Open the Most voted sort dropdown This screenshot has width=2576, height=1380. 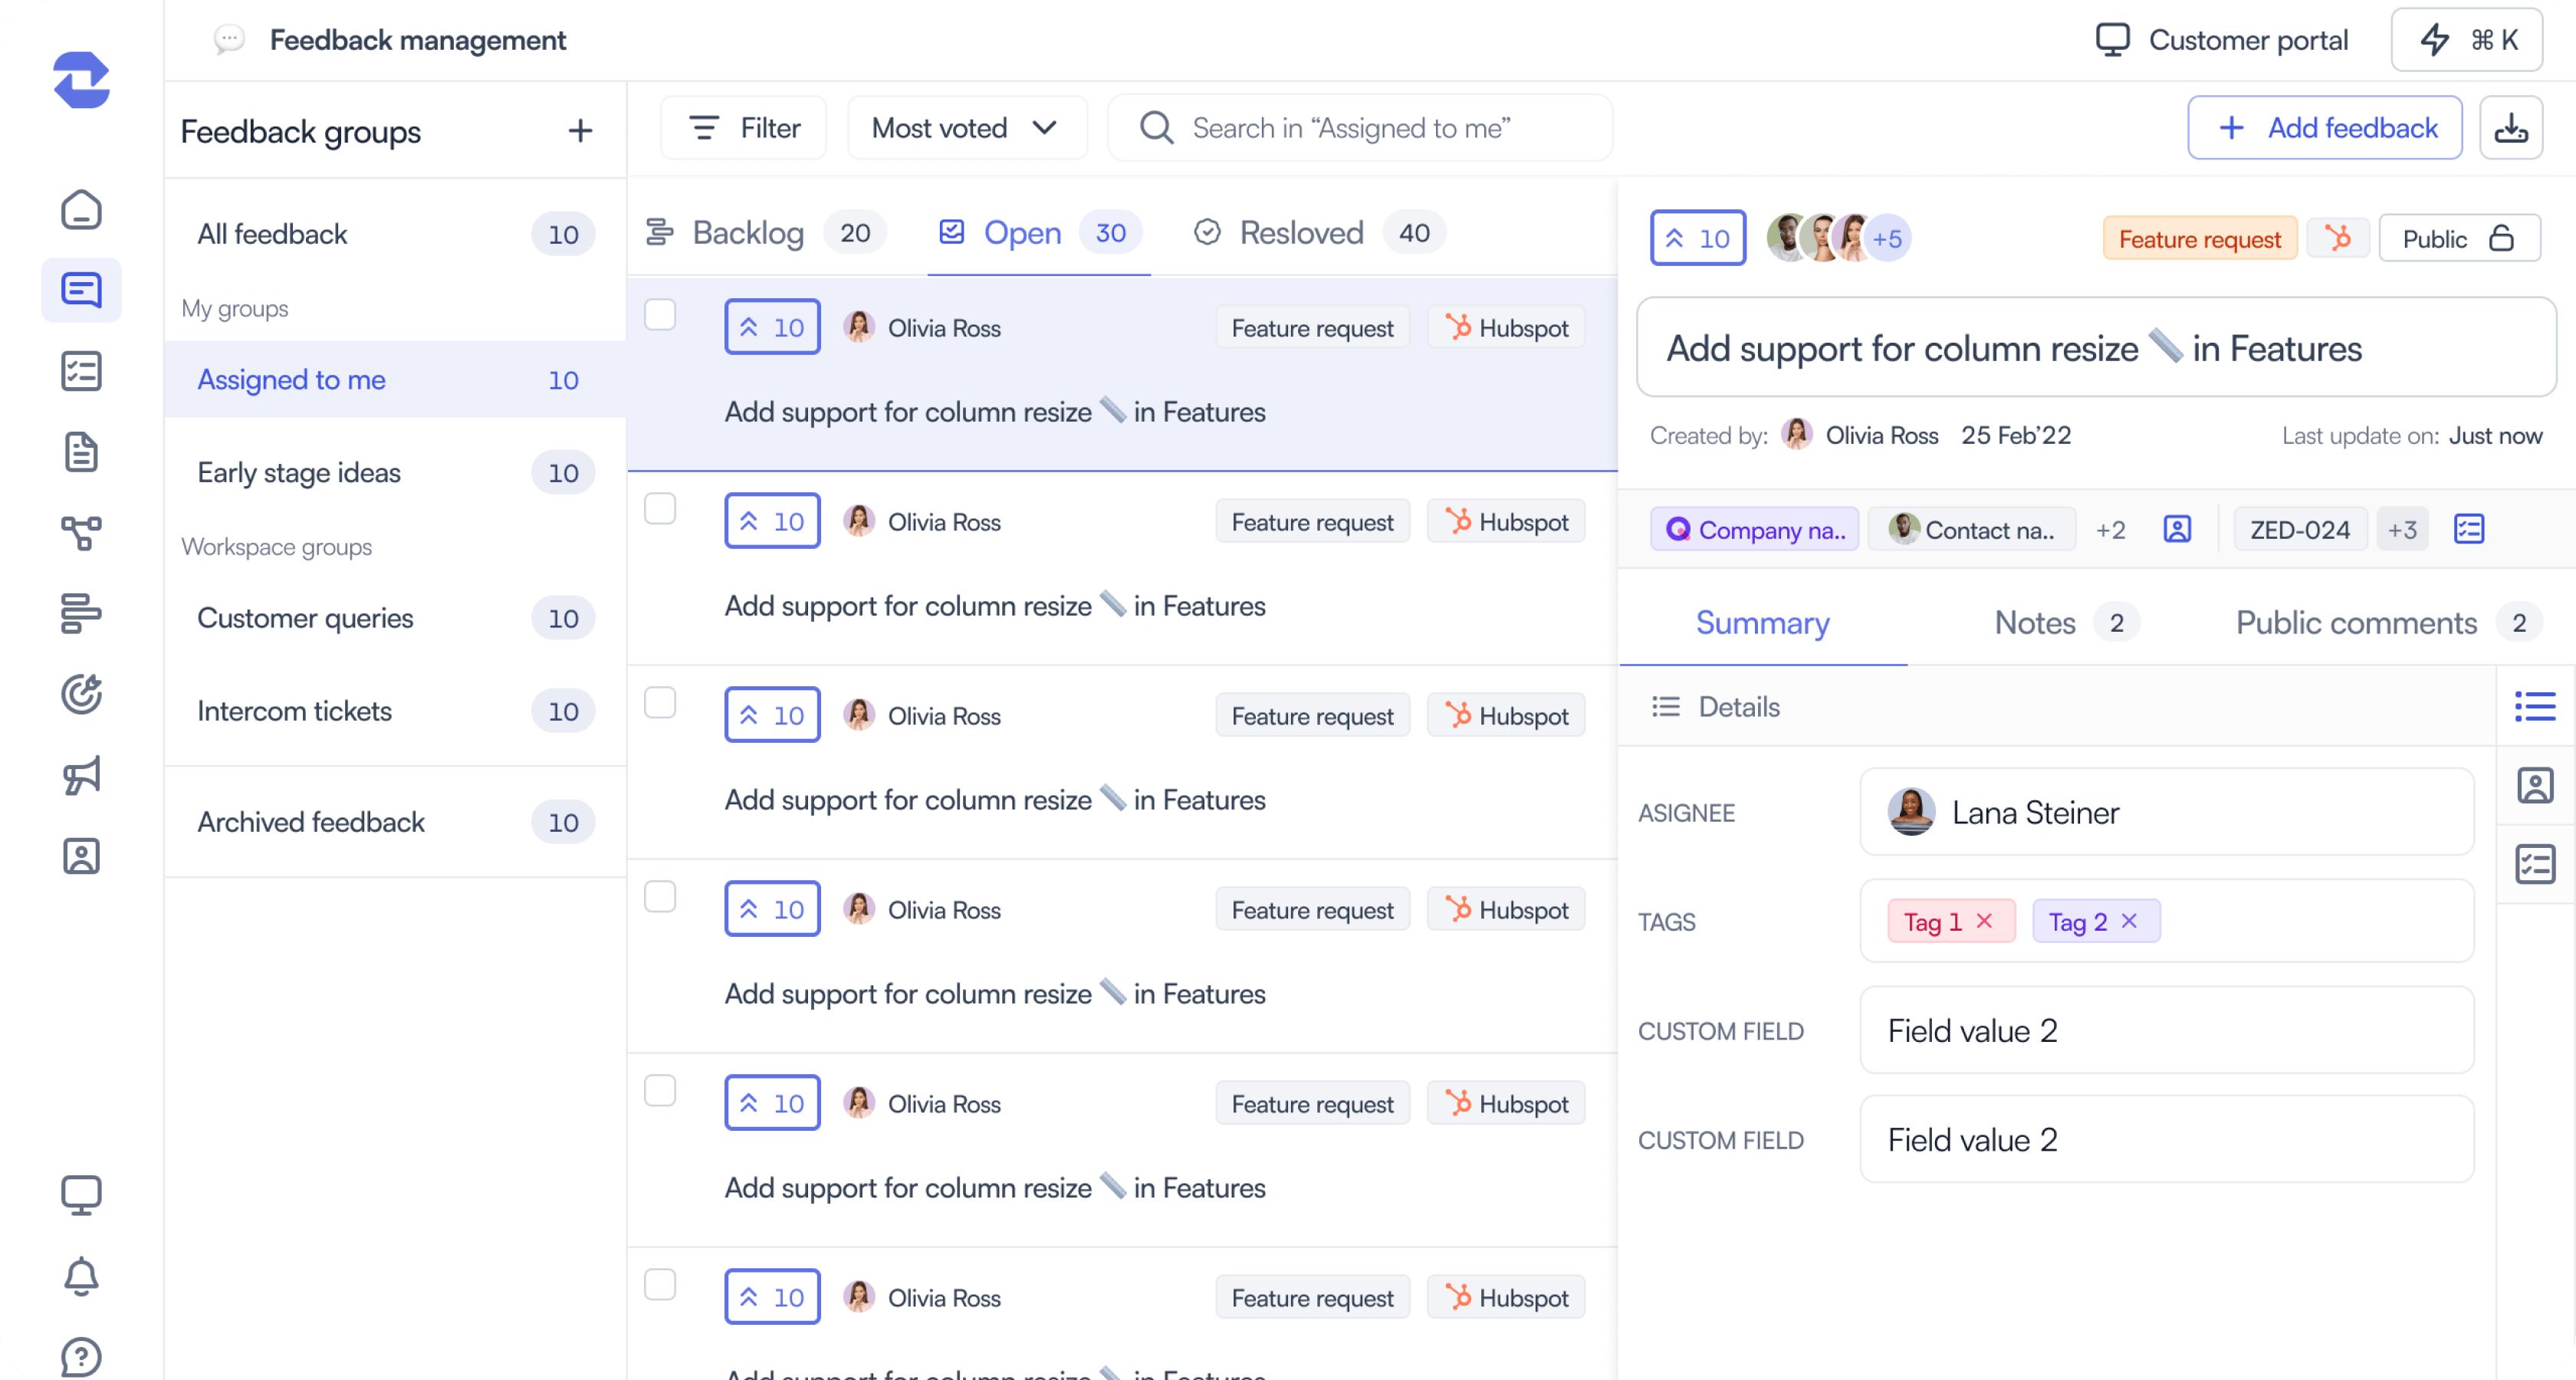(965, 128)
